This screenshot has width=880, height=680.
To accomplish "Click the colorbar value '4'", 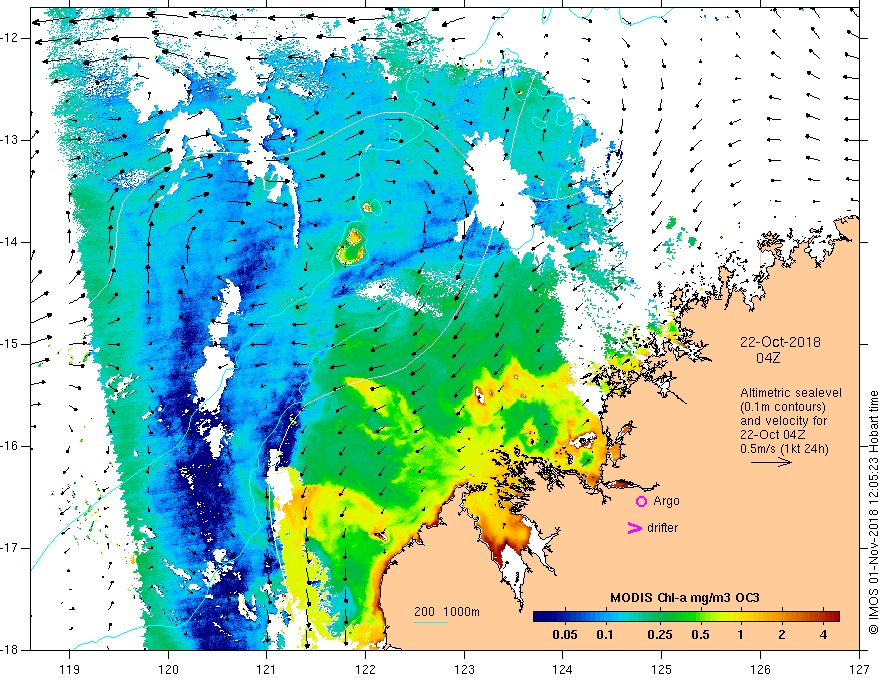I will [823, 635].
